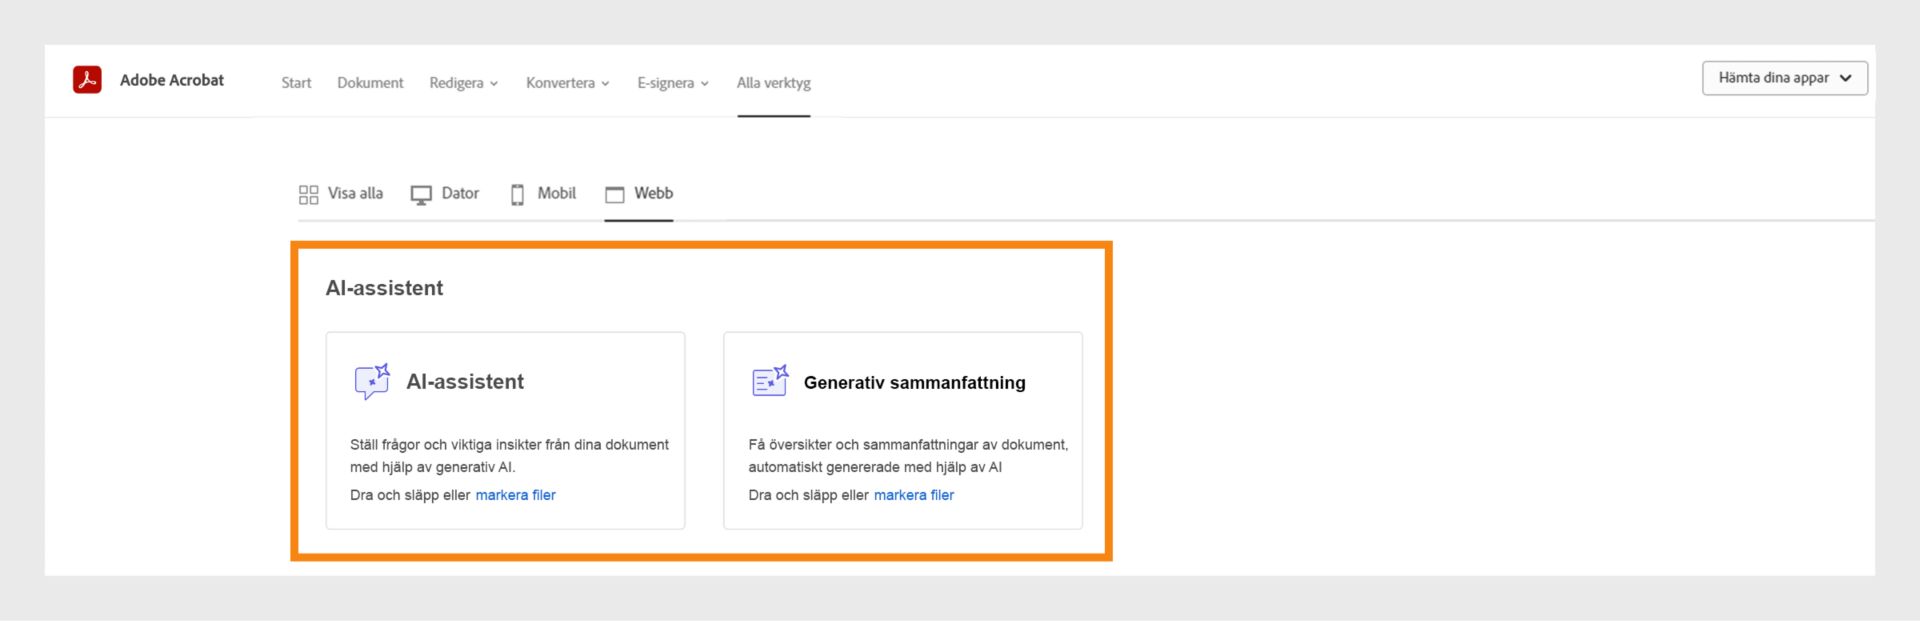Screen dimensions: 1920x621
Task: Click the Webb browser window icon
Action: click(x=615, y=194)
